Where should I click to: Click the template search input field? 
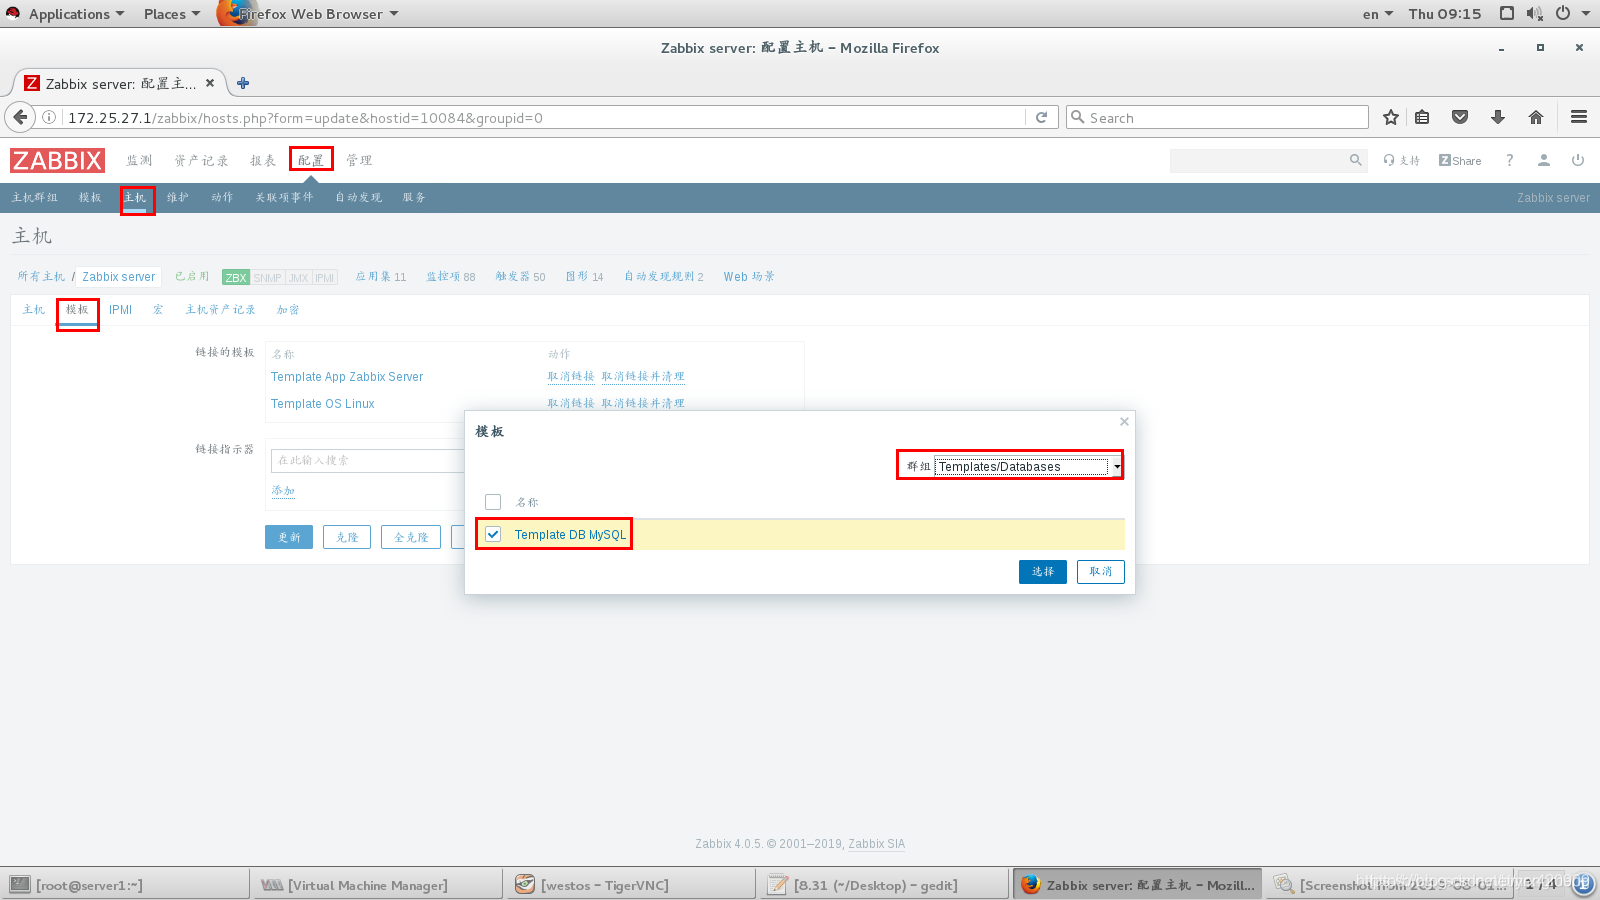click(368, 460)
